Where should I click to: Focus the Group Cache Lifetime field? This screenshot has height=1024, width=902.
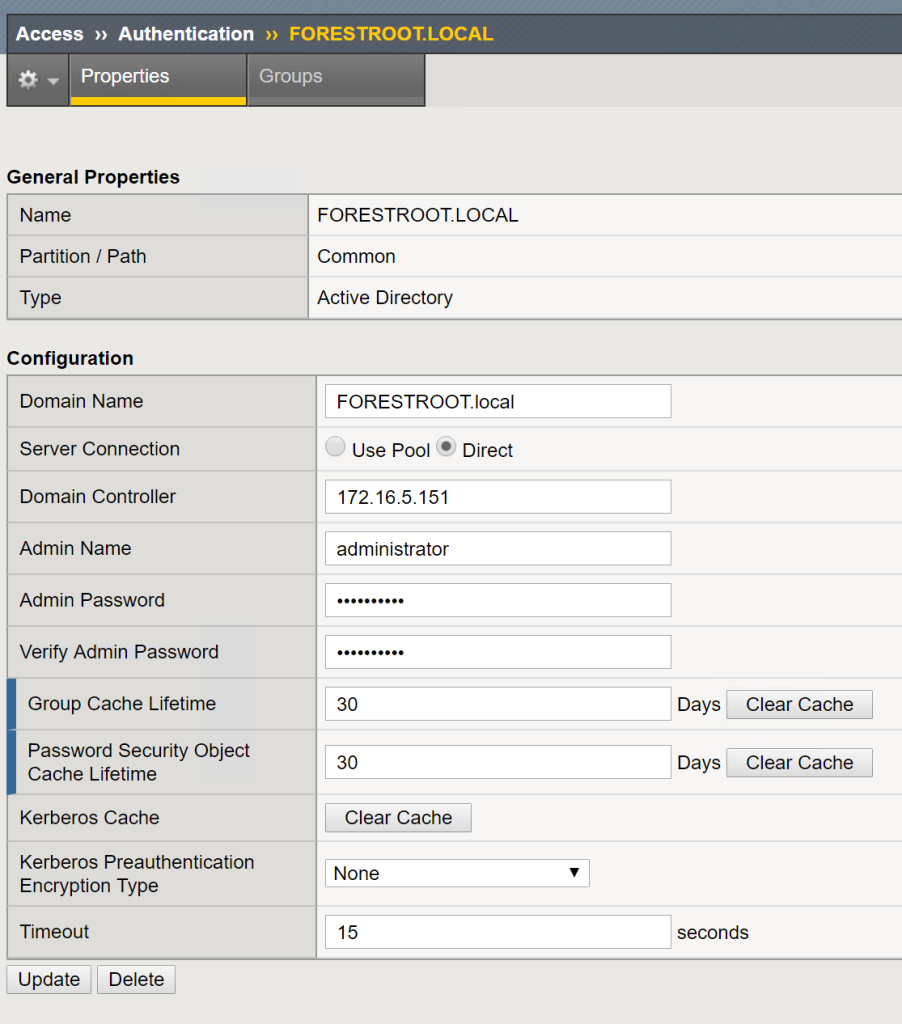point(498,704)
